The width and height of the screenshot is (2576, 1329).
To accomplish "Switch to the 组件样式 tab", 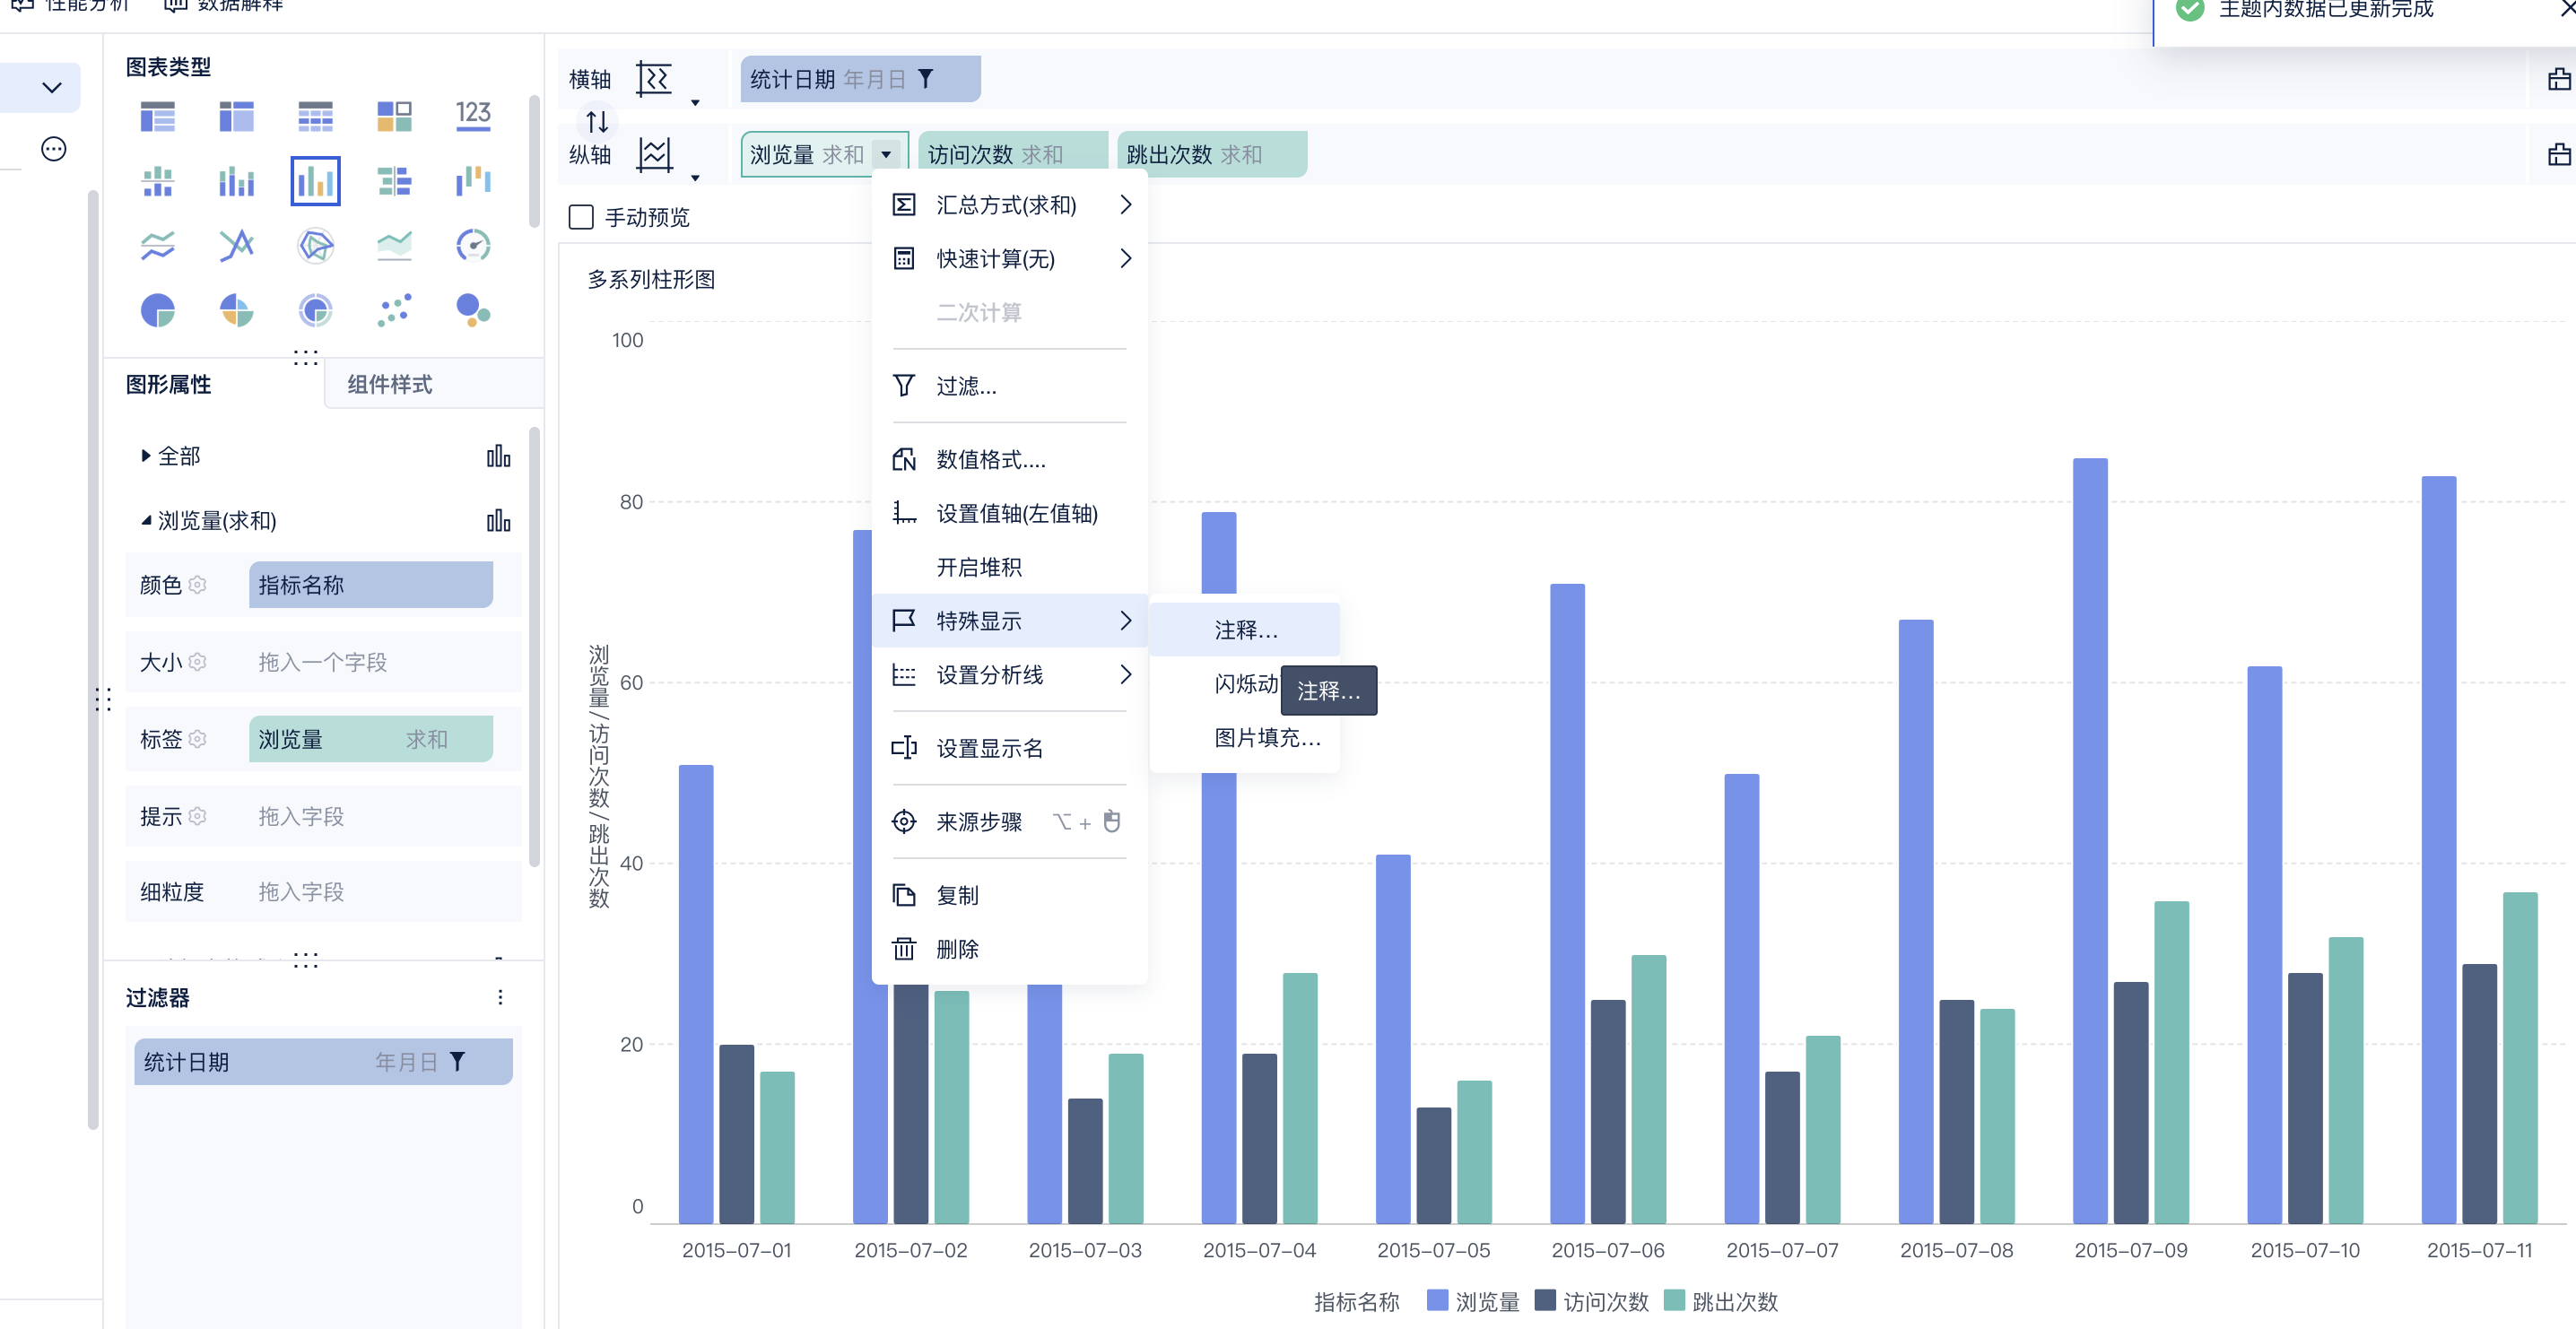I will [x=390, y=385].
